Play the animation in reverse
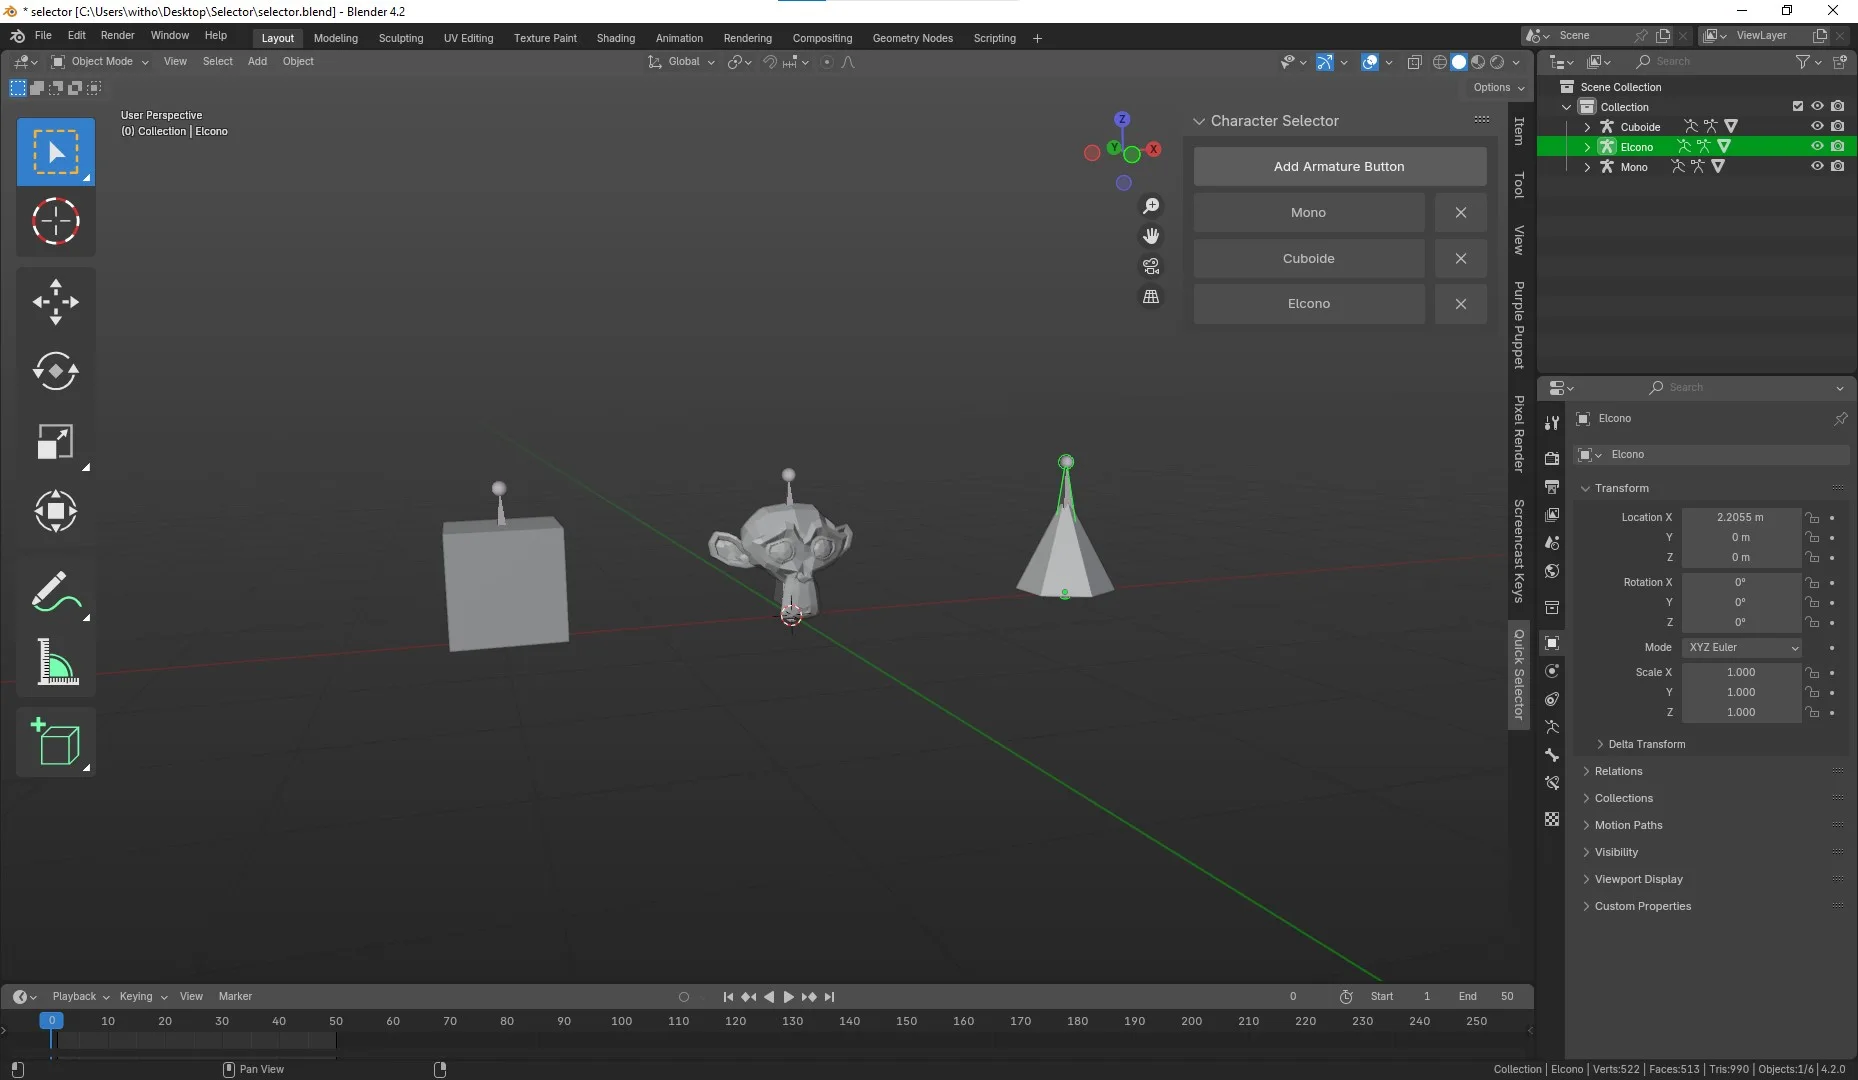Screen dimensions: 1858x1080 point(769,997)
